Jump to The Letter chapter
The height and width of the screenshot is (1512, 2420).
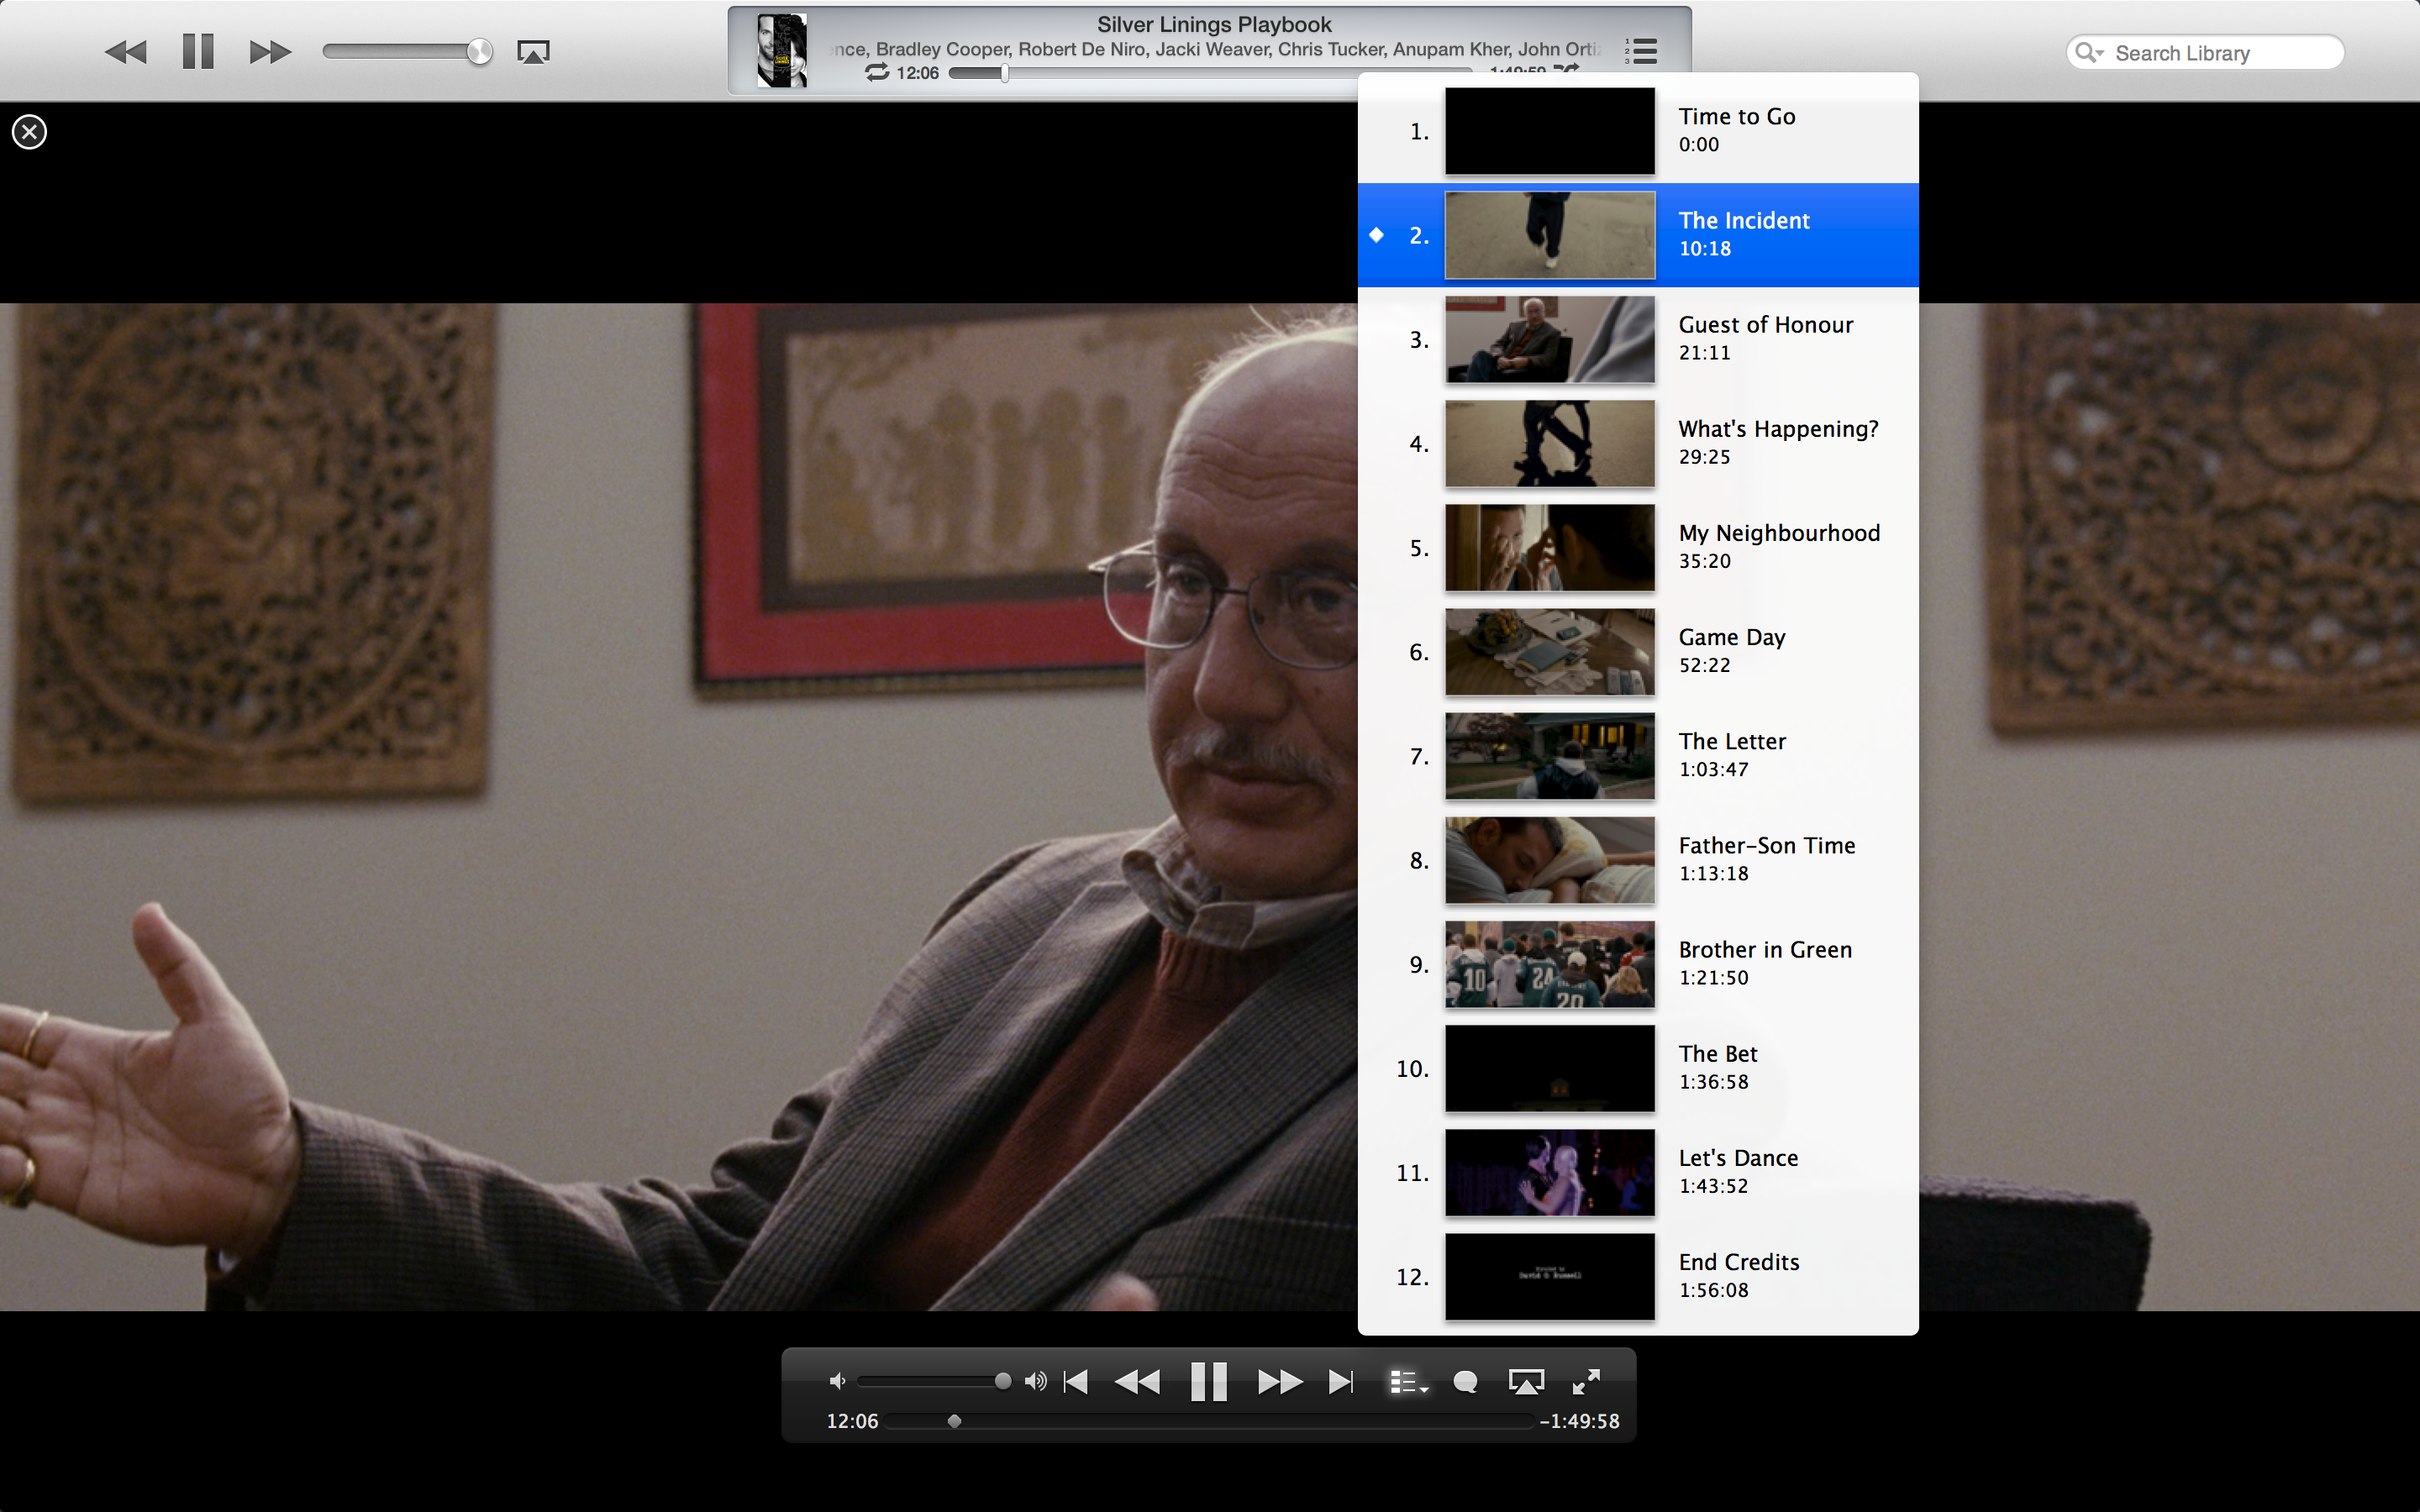pyautogui.click(x=1638, y=755)
